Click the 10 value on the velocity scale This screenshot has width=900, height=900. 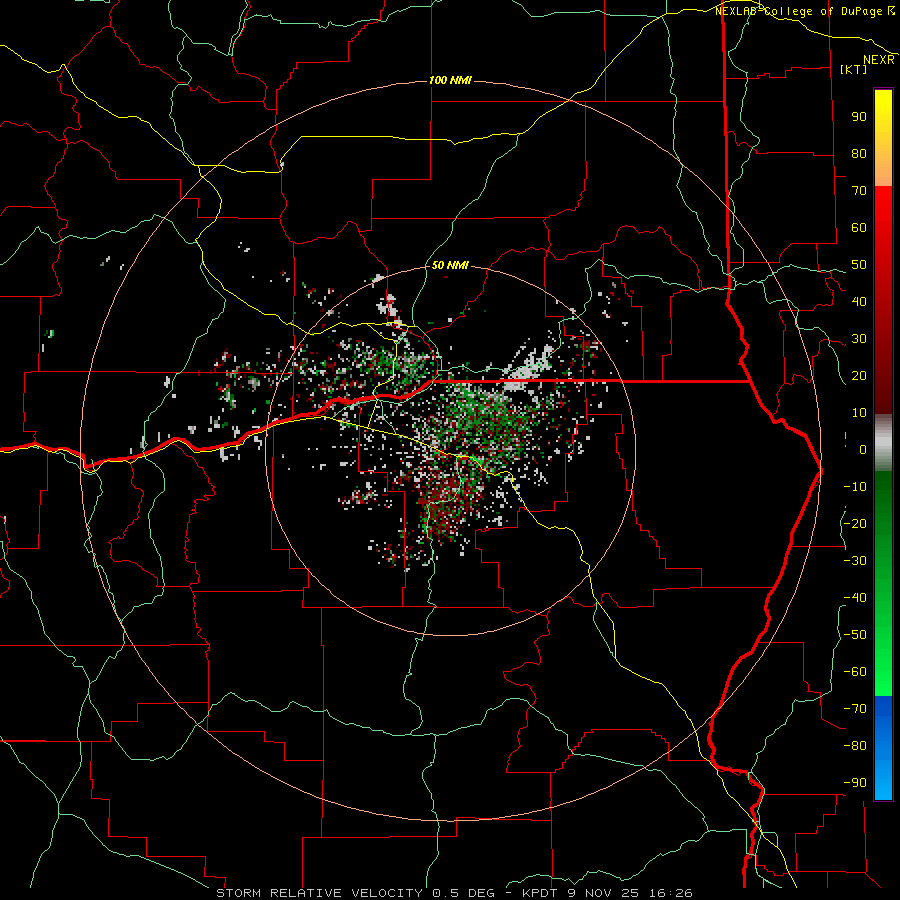pos(859,413)
